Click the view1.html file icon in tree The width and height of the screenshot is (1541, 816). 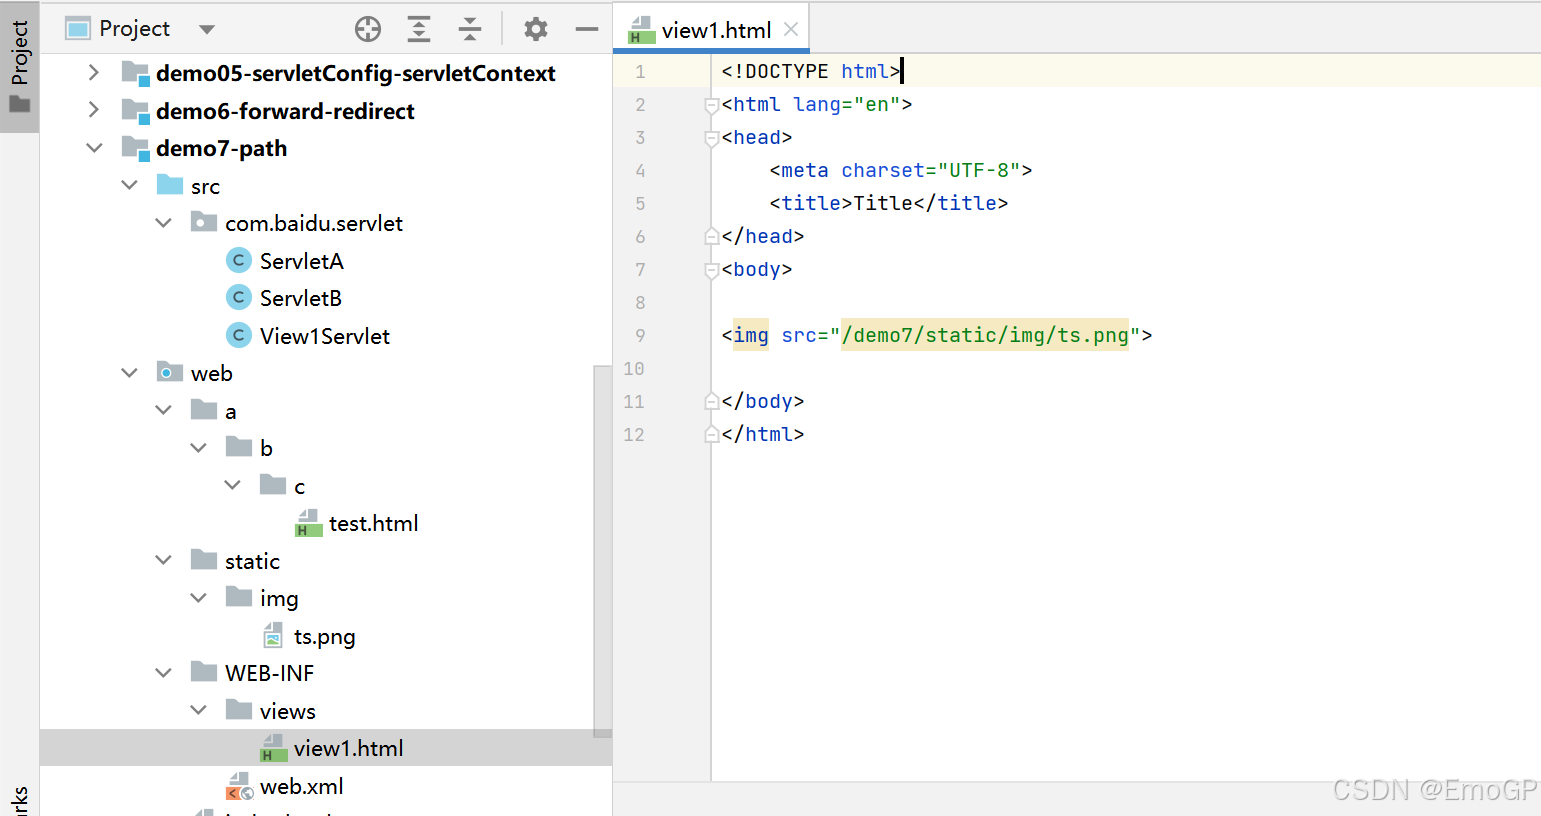(x=274, y=748)
